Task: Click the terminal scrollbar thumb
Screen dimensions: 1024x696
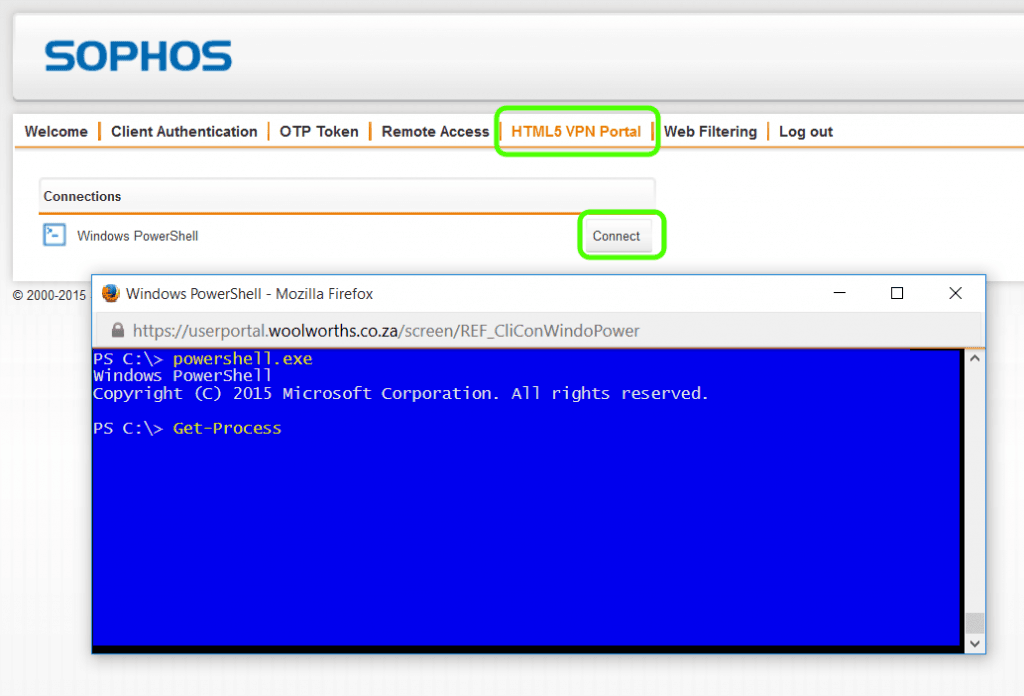Action: (974, 623)
